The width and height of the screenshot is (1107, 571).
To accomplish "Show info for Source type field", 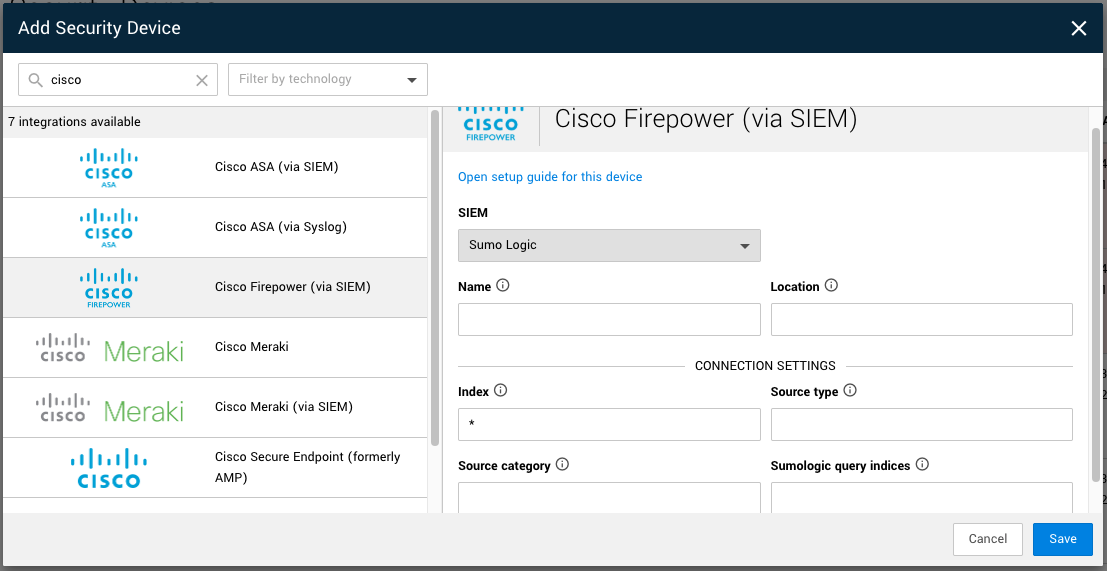I will (x=850, y=390).
